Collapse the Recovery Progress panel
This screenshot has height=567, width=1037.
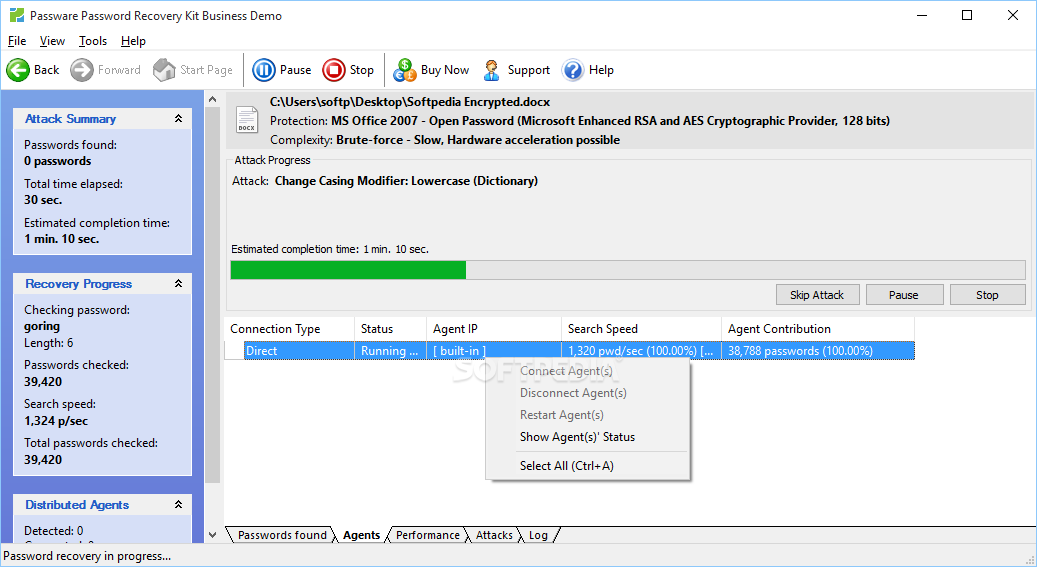pyautogui.click(x=179, y=283)
